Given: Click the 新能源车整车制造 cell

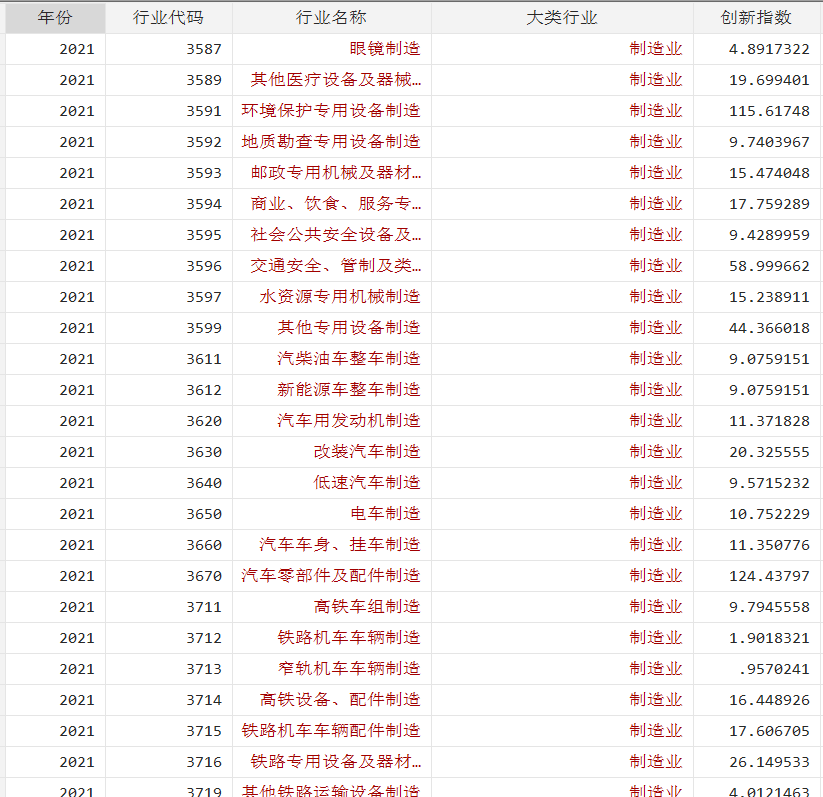Looking at the screenshot, I should pos(332,390).
